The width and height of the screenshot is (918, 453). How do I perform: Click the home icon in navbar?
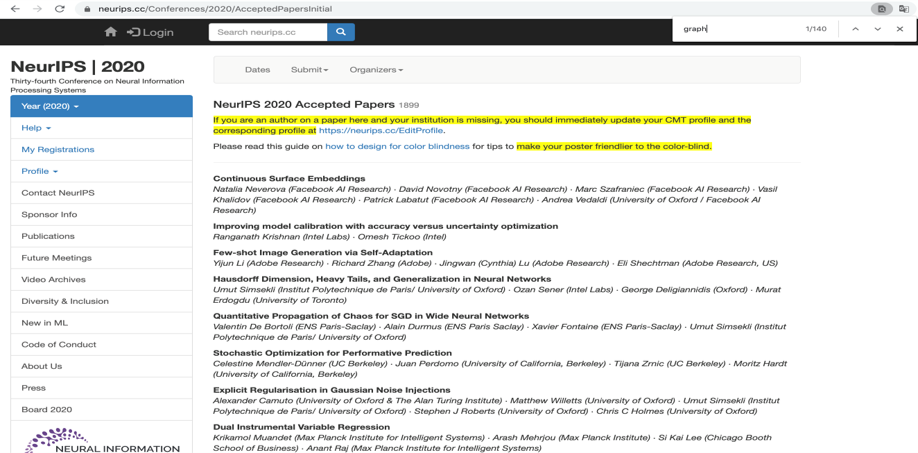(111, 32)
